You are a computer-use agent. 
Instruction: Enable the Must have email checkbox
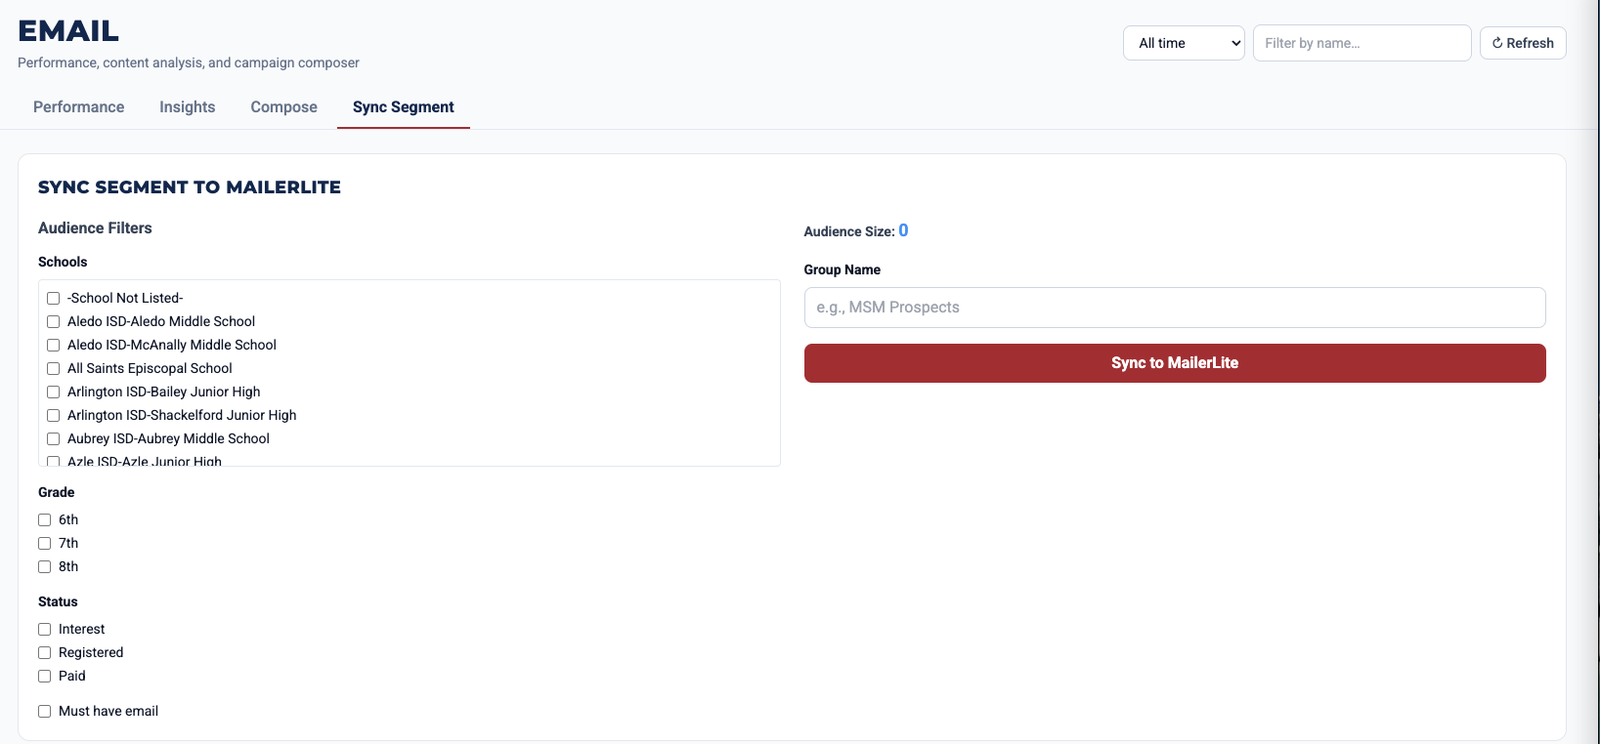point(44,710)
